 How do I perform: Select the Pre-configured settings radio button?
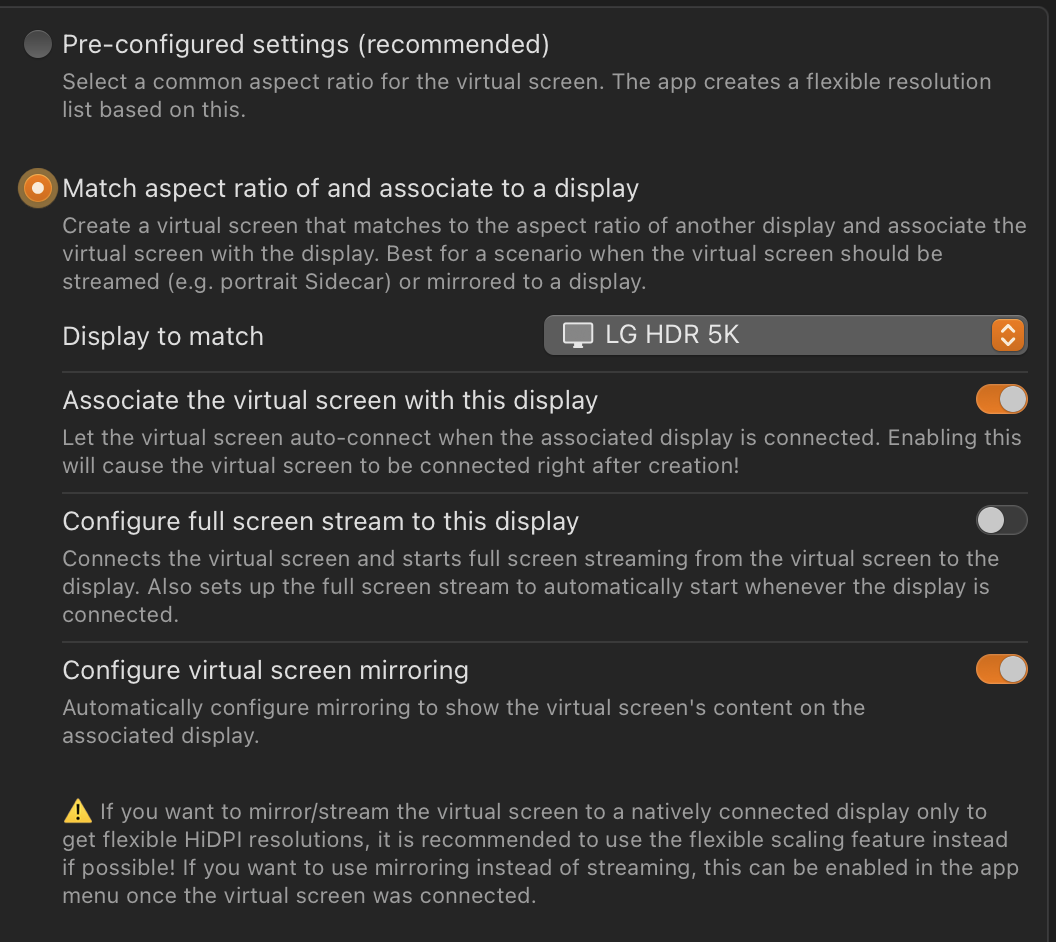[38, 44]
